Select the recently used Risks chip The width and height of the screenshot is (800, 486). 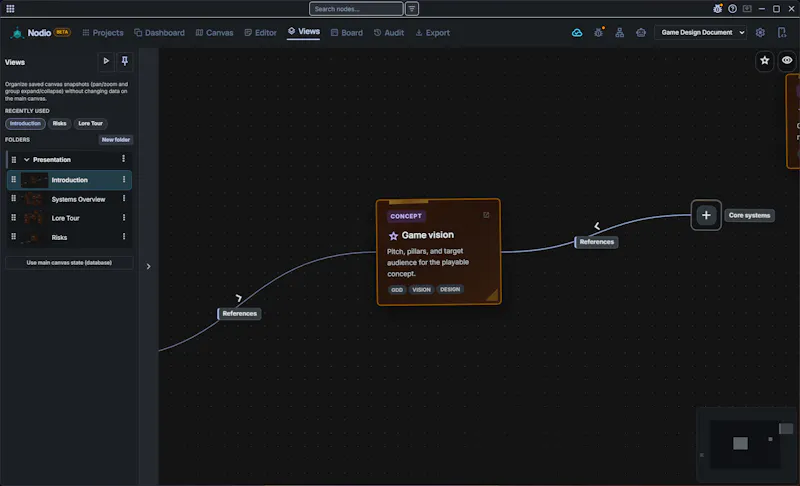click(x=59, y=123)
